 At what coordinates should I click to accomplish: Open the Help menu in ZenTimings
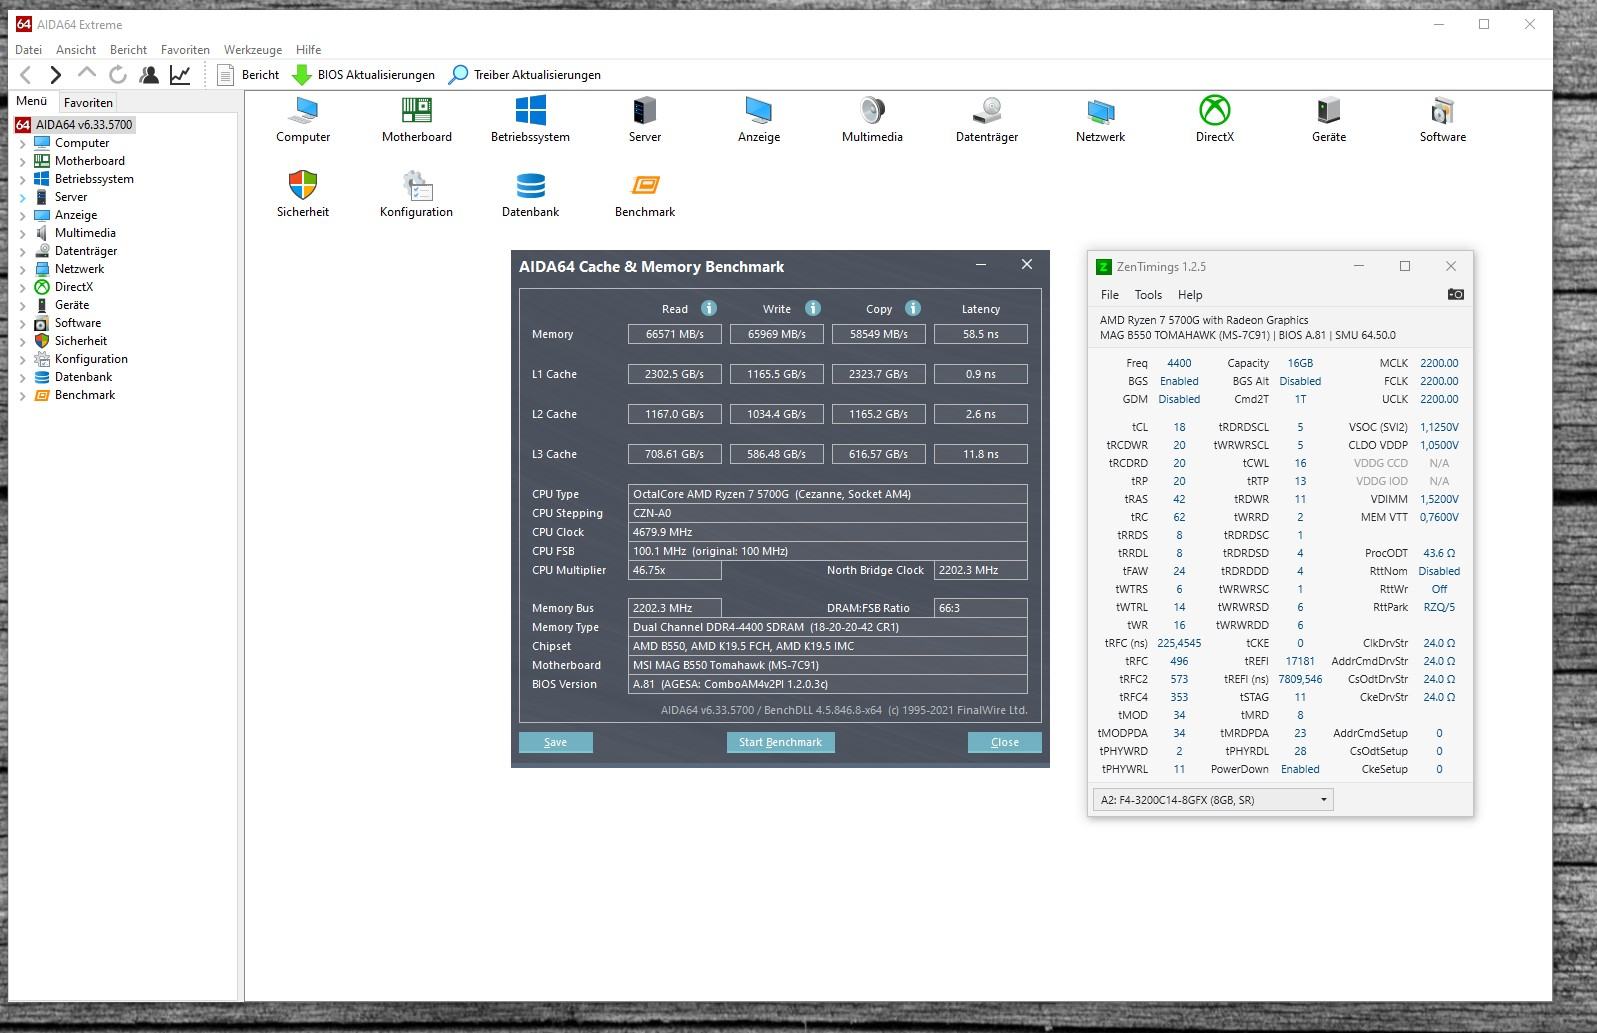point(1190,295)
